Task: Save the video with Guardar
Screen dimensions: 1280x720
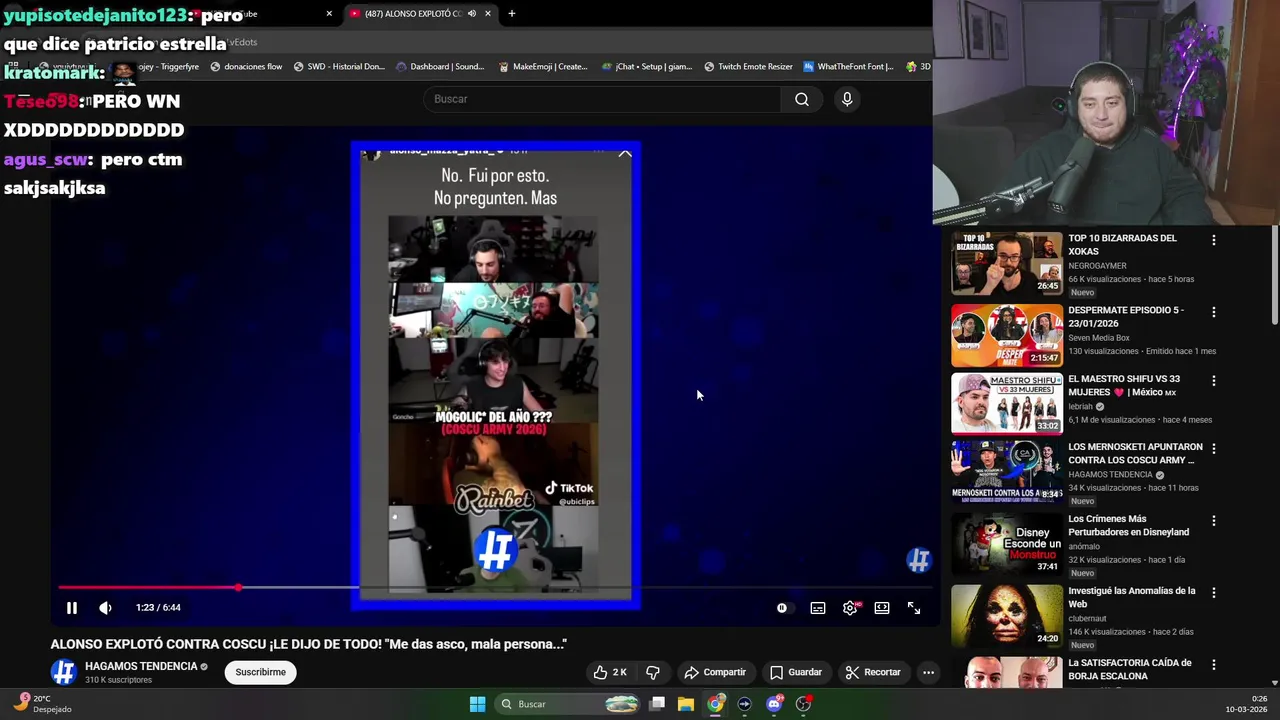Action: (x=796, y=672)
